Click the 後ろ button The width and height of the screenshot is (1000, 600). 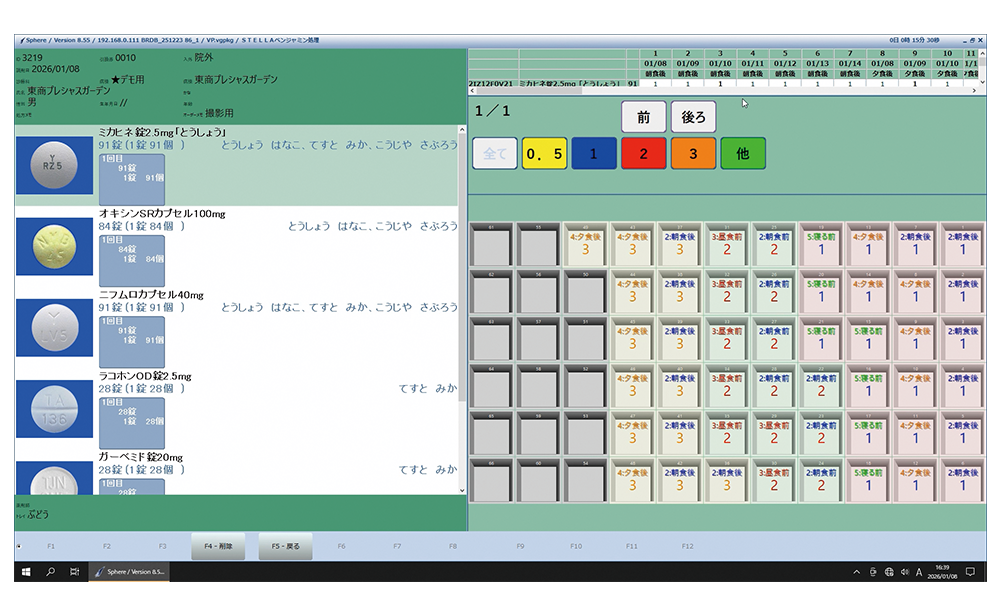pos(693,117)
